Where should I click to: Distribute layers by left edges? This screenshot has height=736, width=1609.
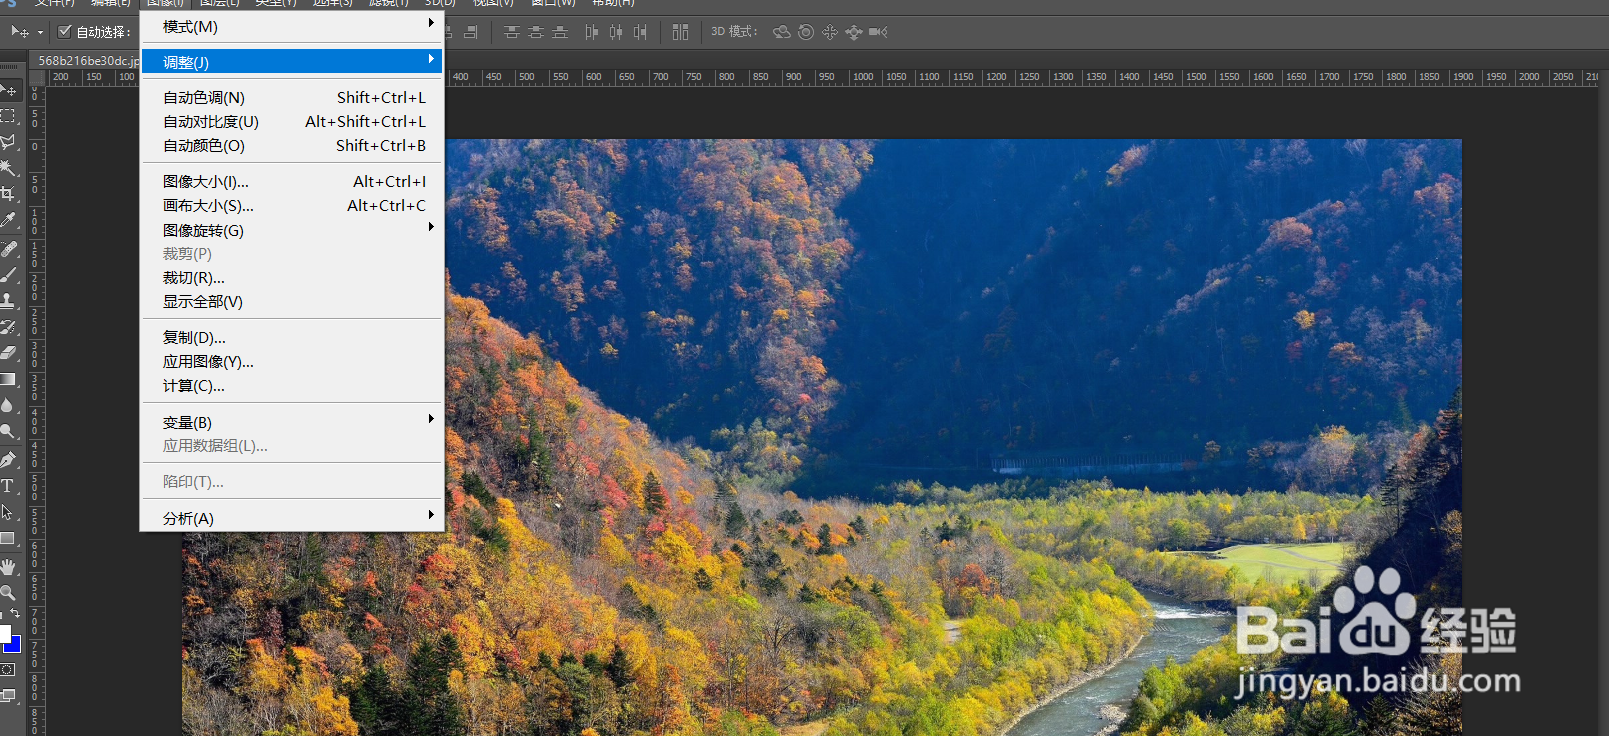592,32
